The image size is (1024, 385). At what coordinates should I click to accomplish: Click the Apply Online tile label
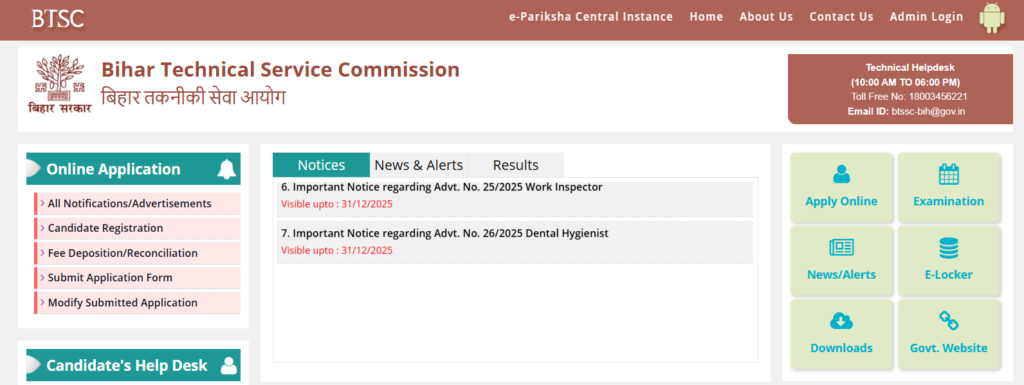click(841, 201)
